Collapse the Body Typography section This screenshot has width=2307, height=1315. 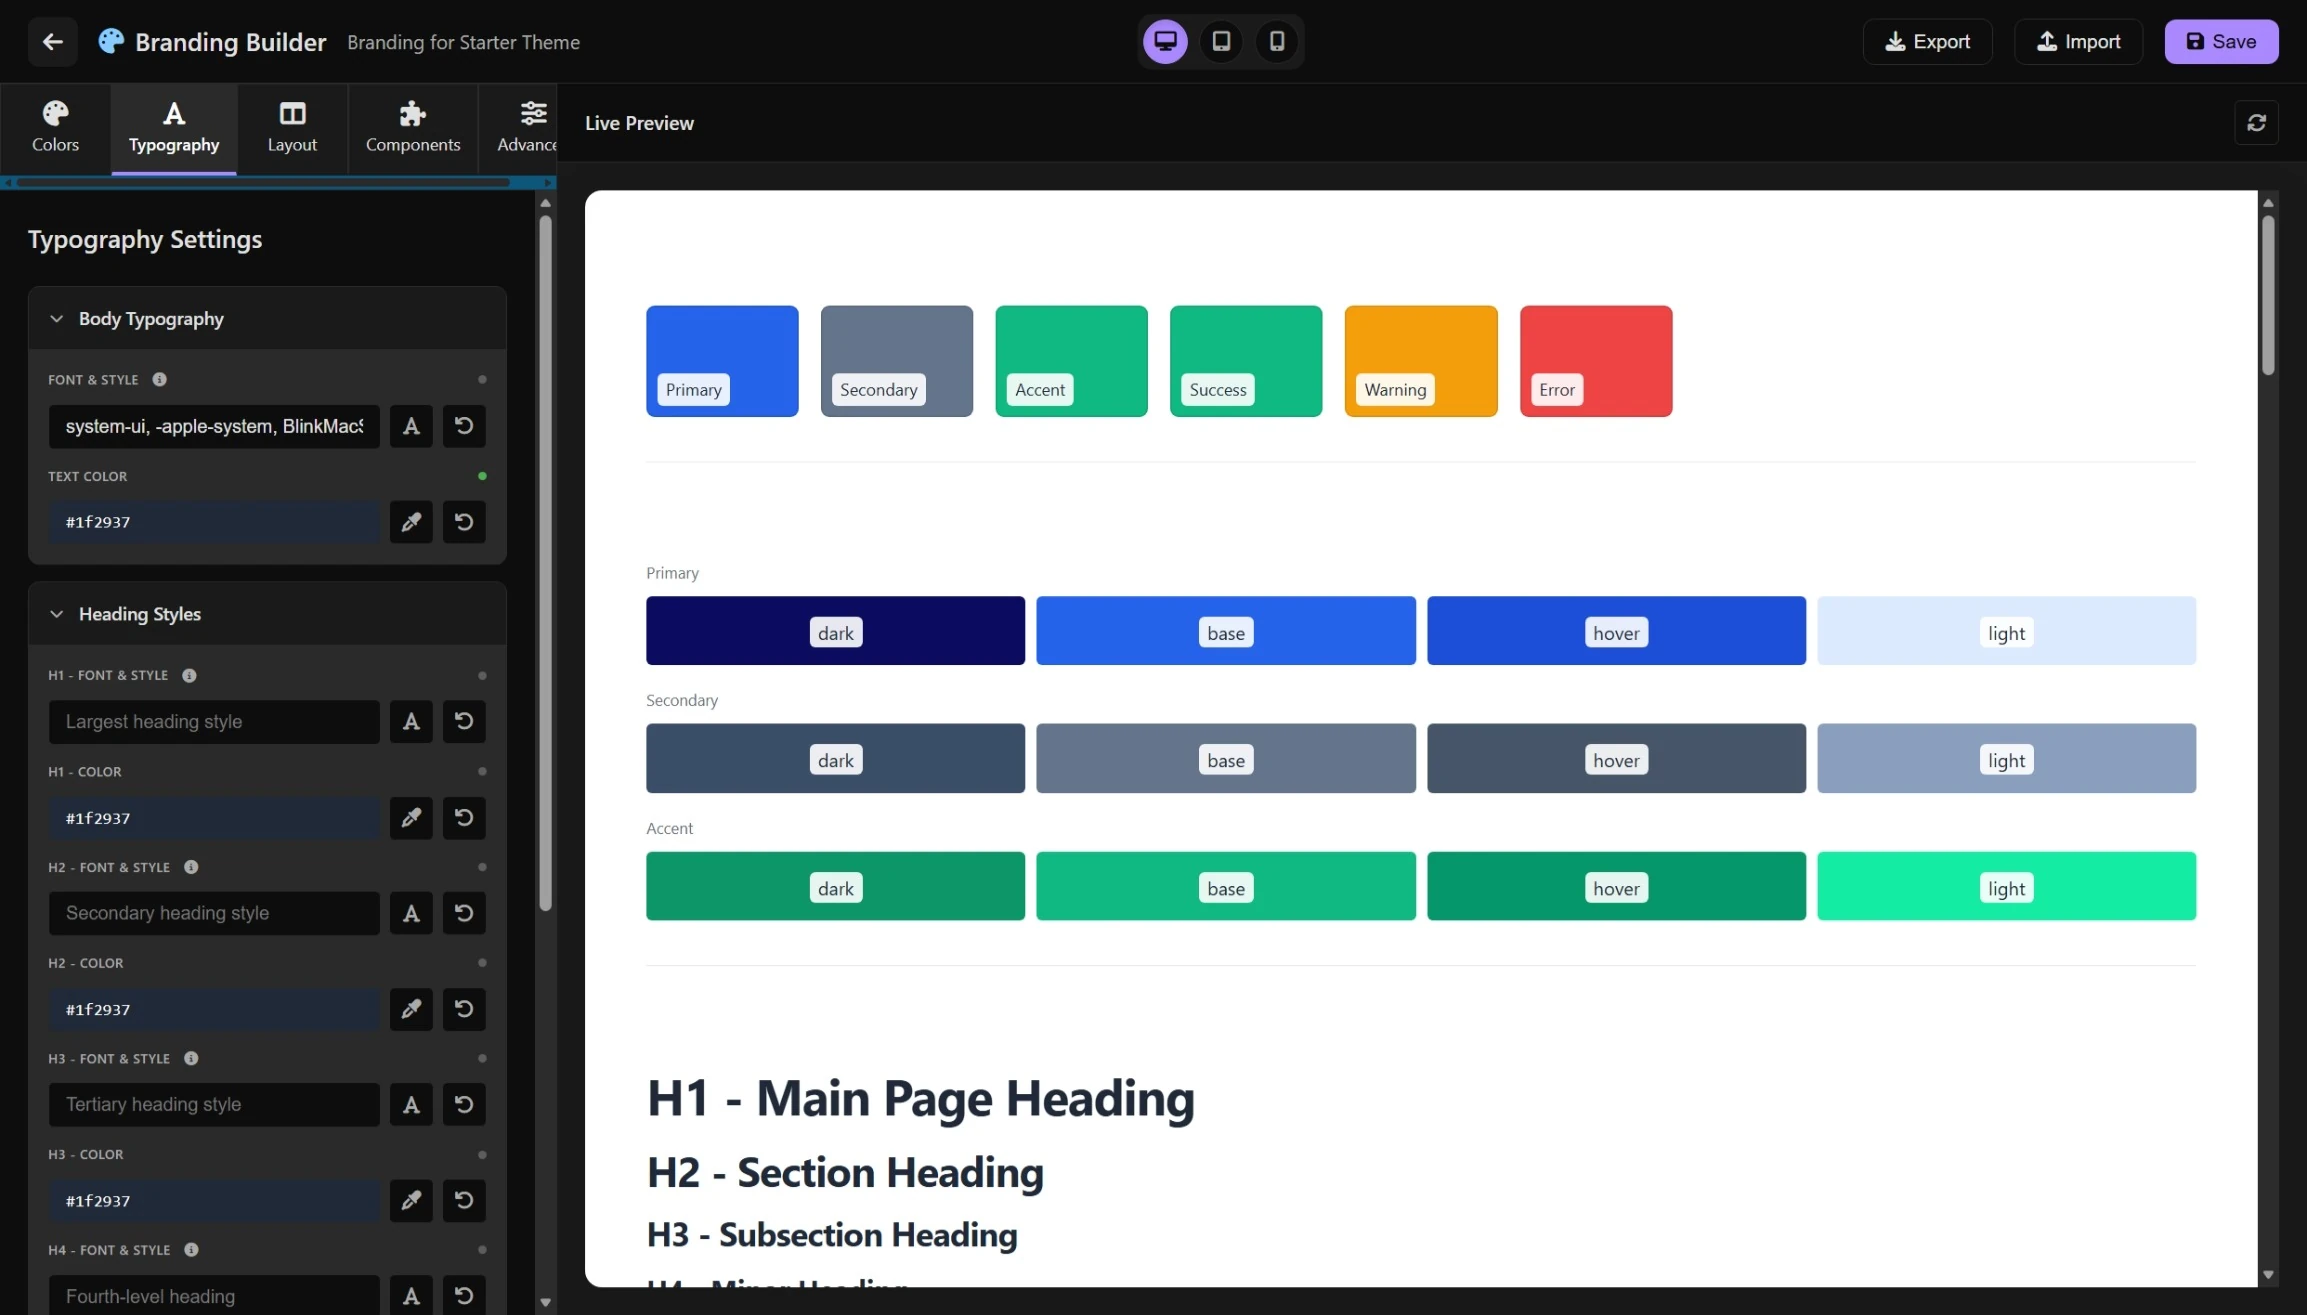[267, 318]
